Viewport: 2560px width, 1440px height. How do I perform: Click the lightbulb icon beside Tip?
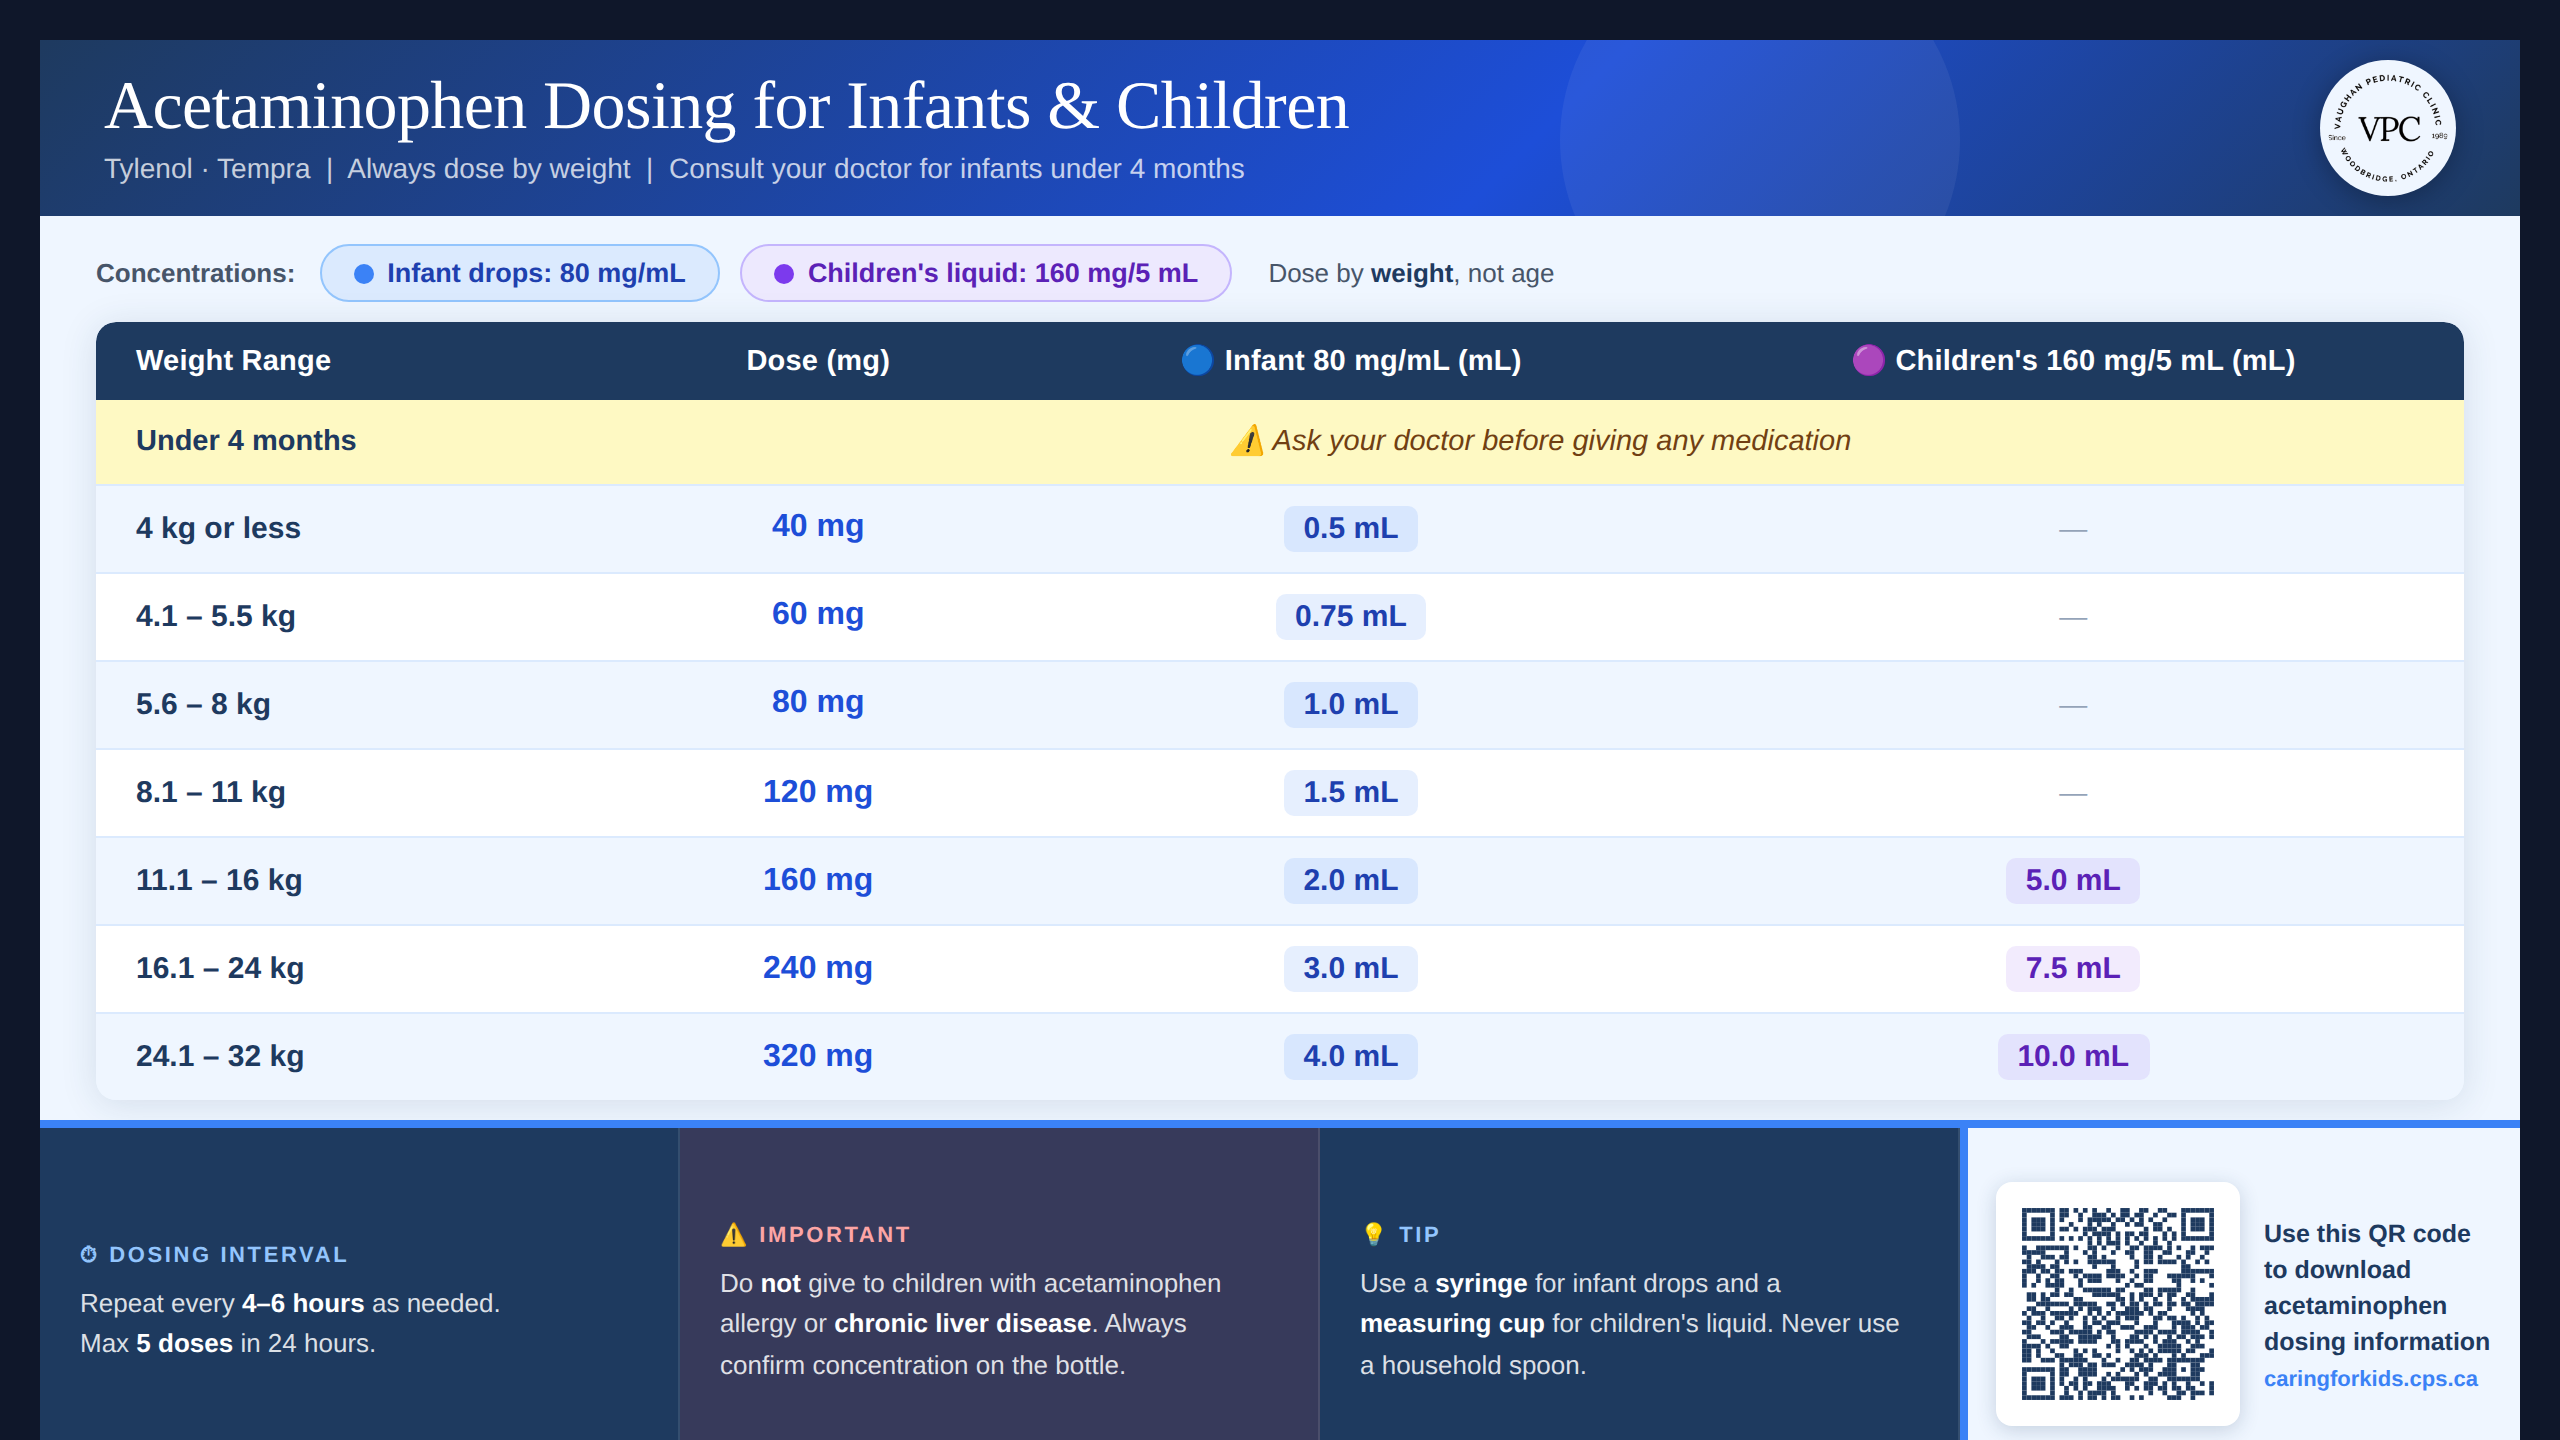[x=1374, y=1234]
